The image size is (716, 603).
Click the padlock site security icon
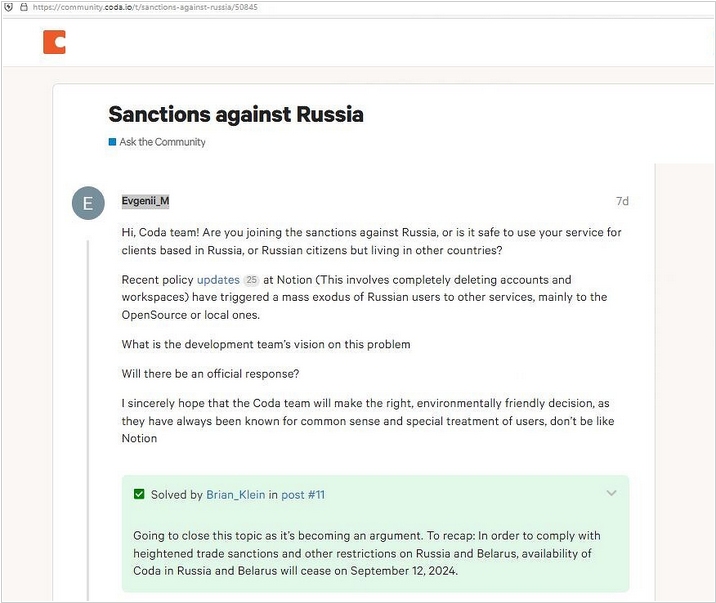click(24, 7)
